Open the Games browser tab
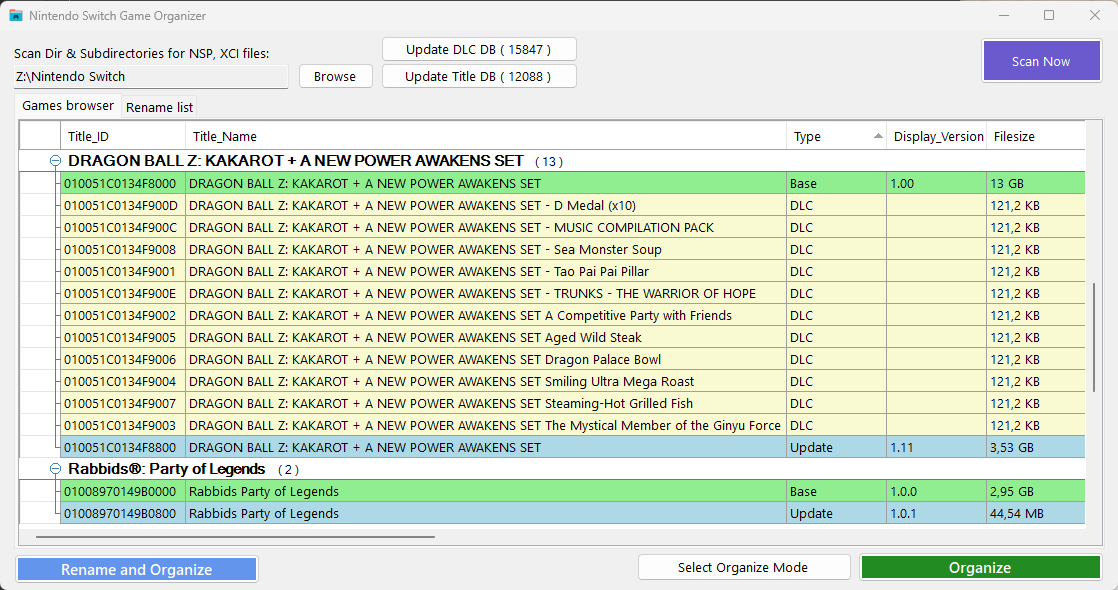This screenshot has width=1118, height=590. (68, 106)
